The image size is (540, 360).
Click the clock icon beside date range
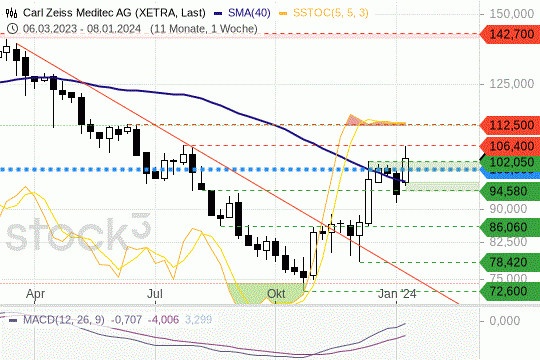pyautogui.click(x=12, y=29)
